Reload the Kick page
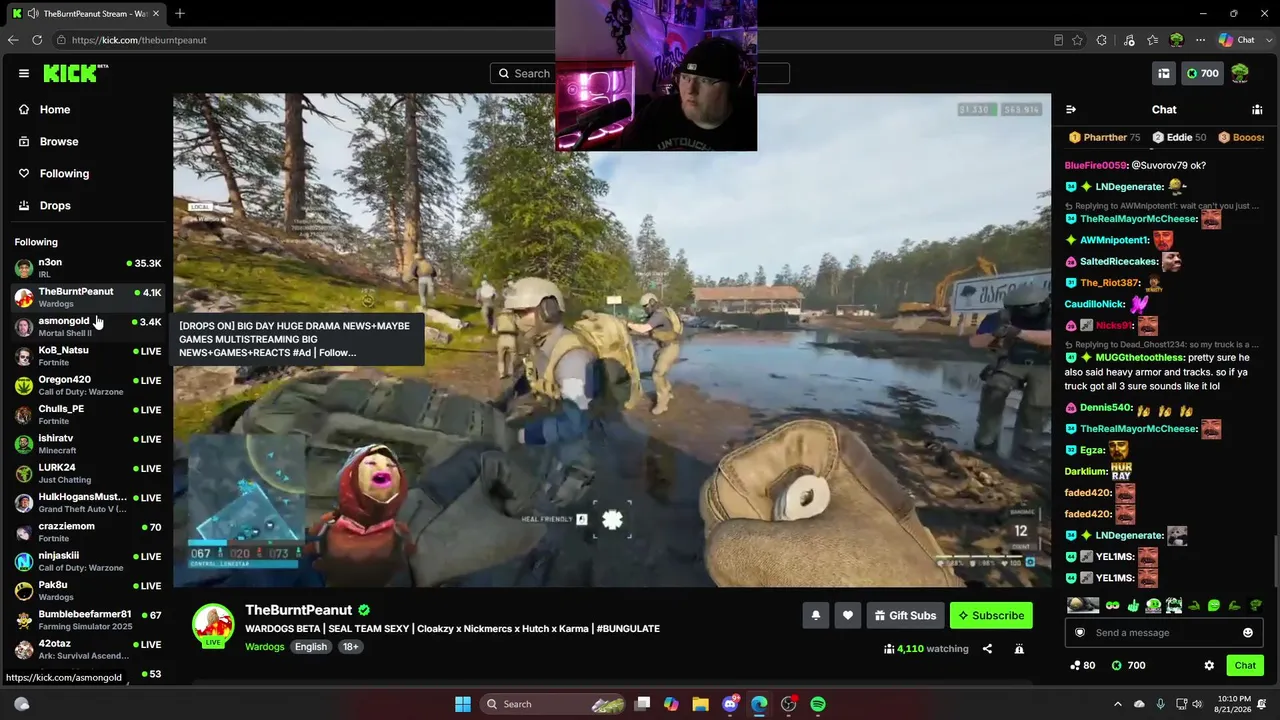Screen dimensions: 1280x720 (37, 40)
